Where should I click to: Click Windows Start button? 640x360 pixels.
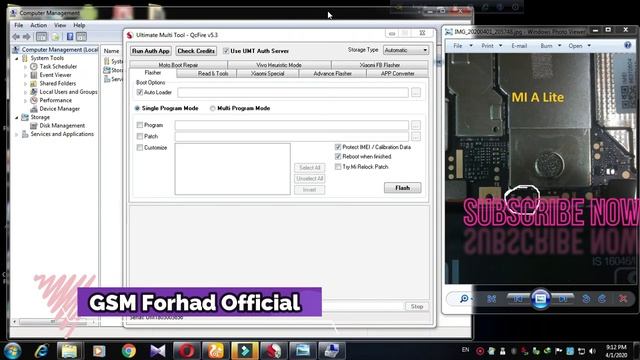click(x=12, y=351)
